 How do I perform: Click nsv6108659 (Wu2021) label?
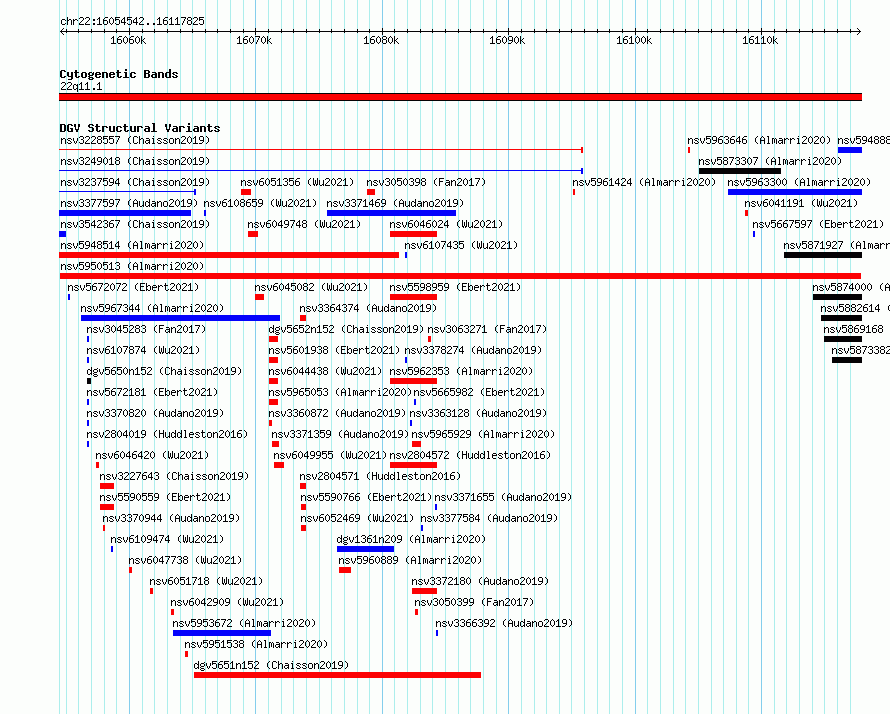point(261,203)
